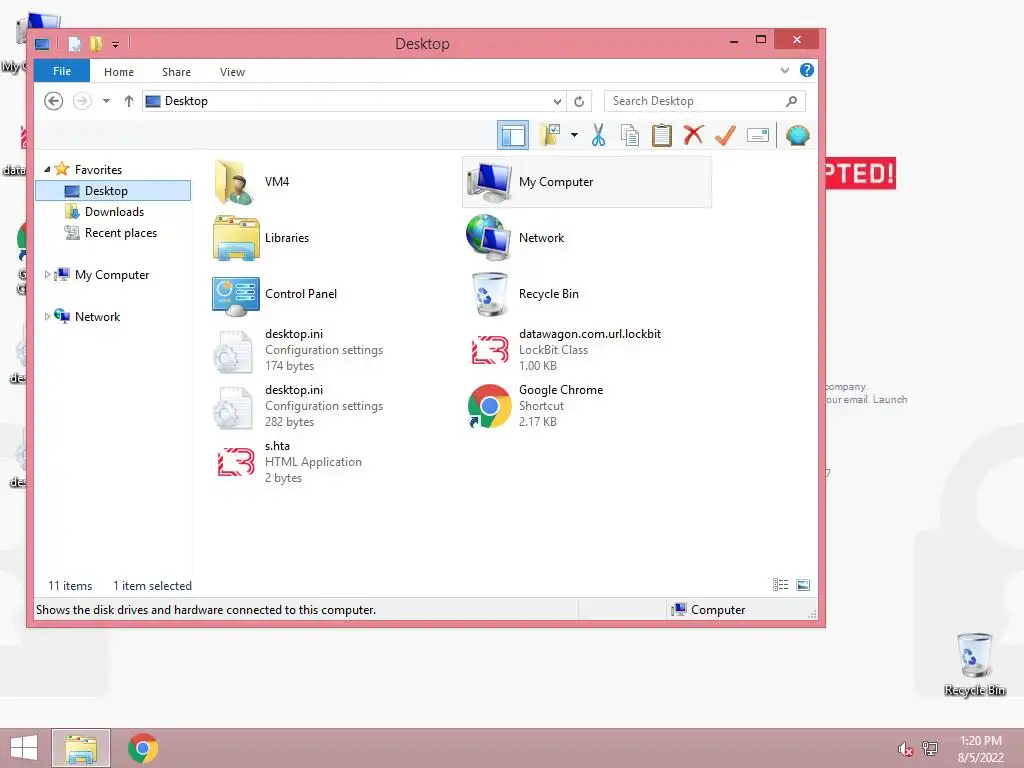Select the Network globe icon in file list
This screenshot has width=1024, height=768.
488,238
